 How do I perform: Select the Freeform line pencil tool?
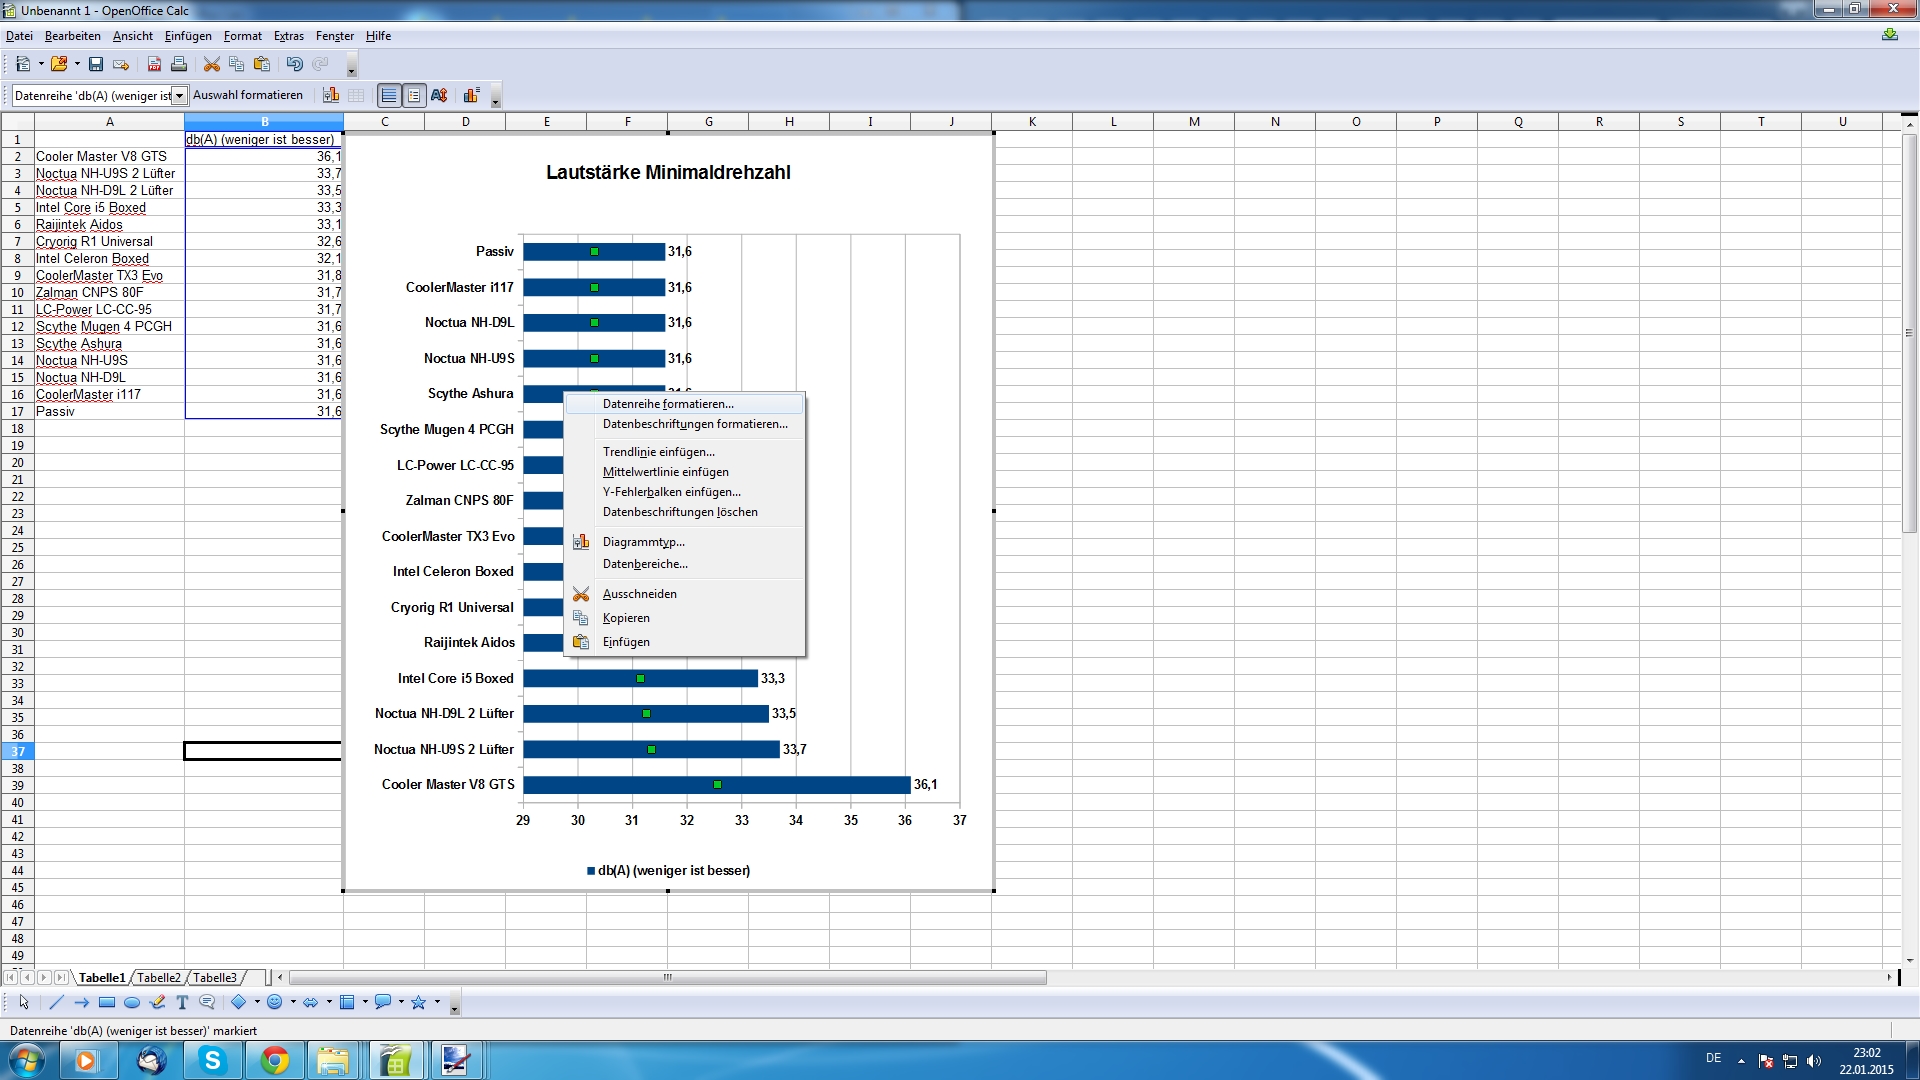[157, 1002]
